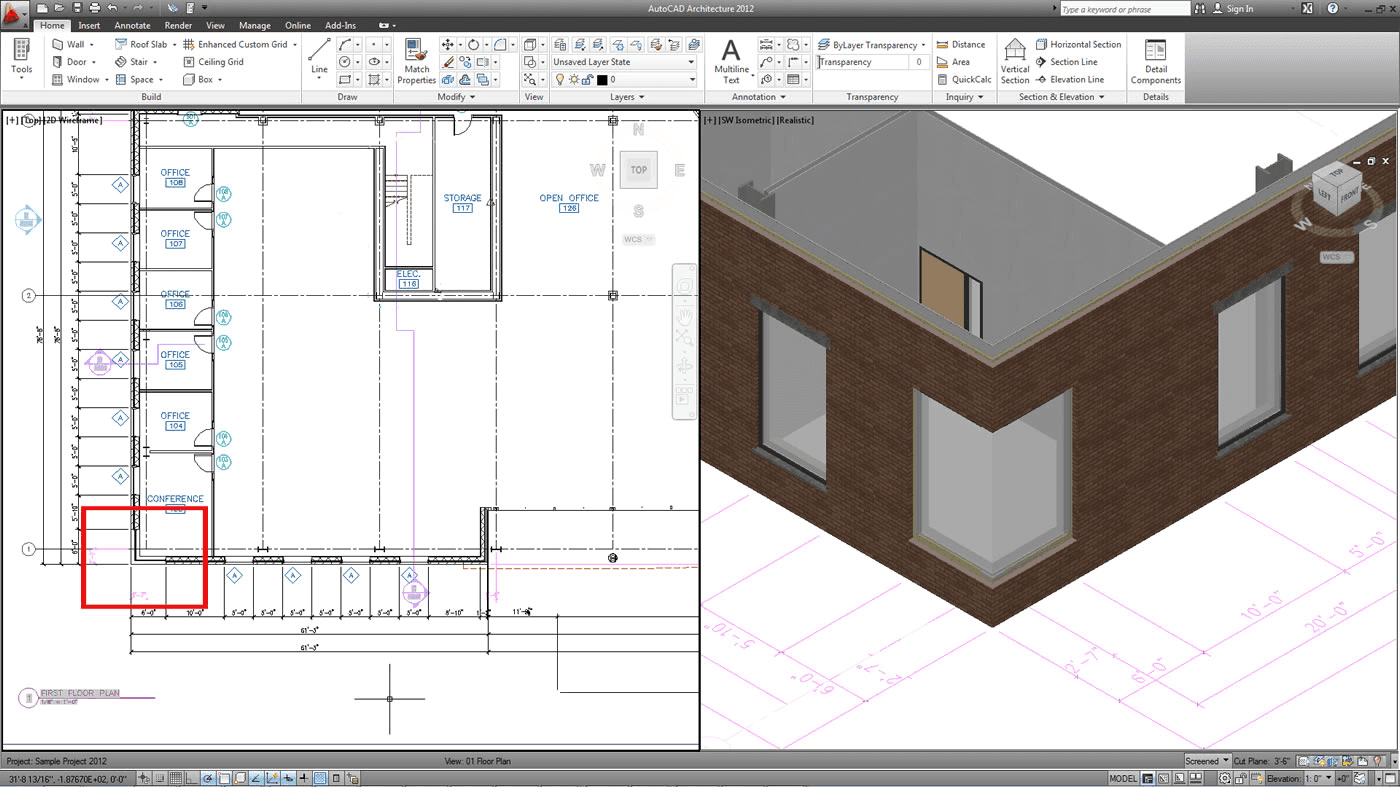Click Sign In link

1239,9
